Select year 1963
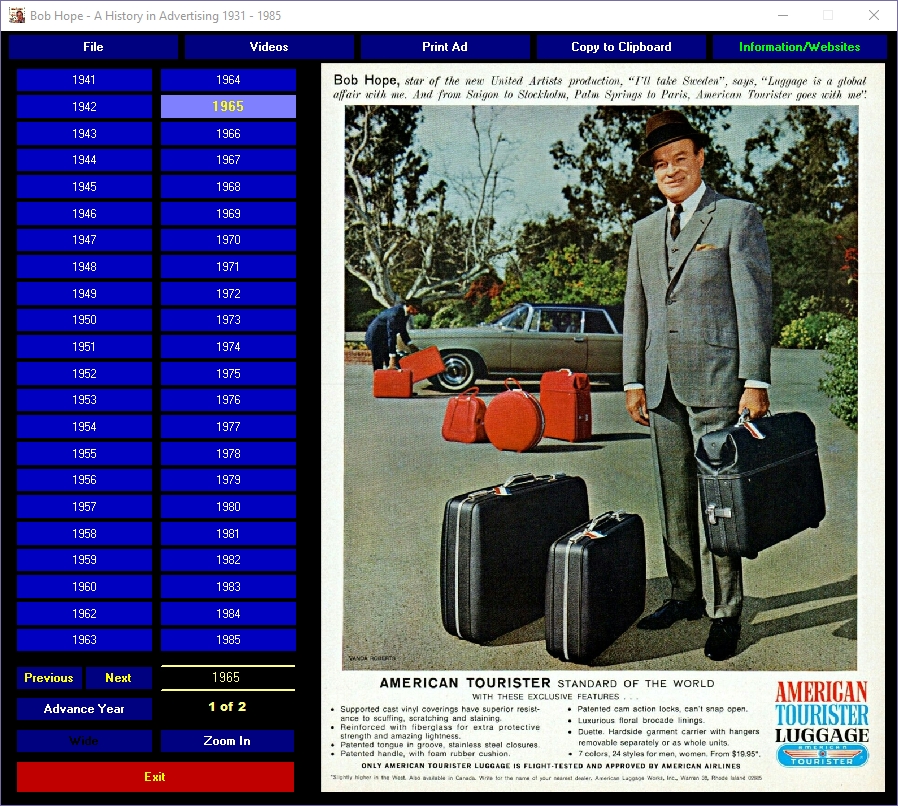This screenshot has width=898, height=806. coord(84,640)
